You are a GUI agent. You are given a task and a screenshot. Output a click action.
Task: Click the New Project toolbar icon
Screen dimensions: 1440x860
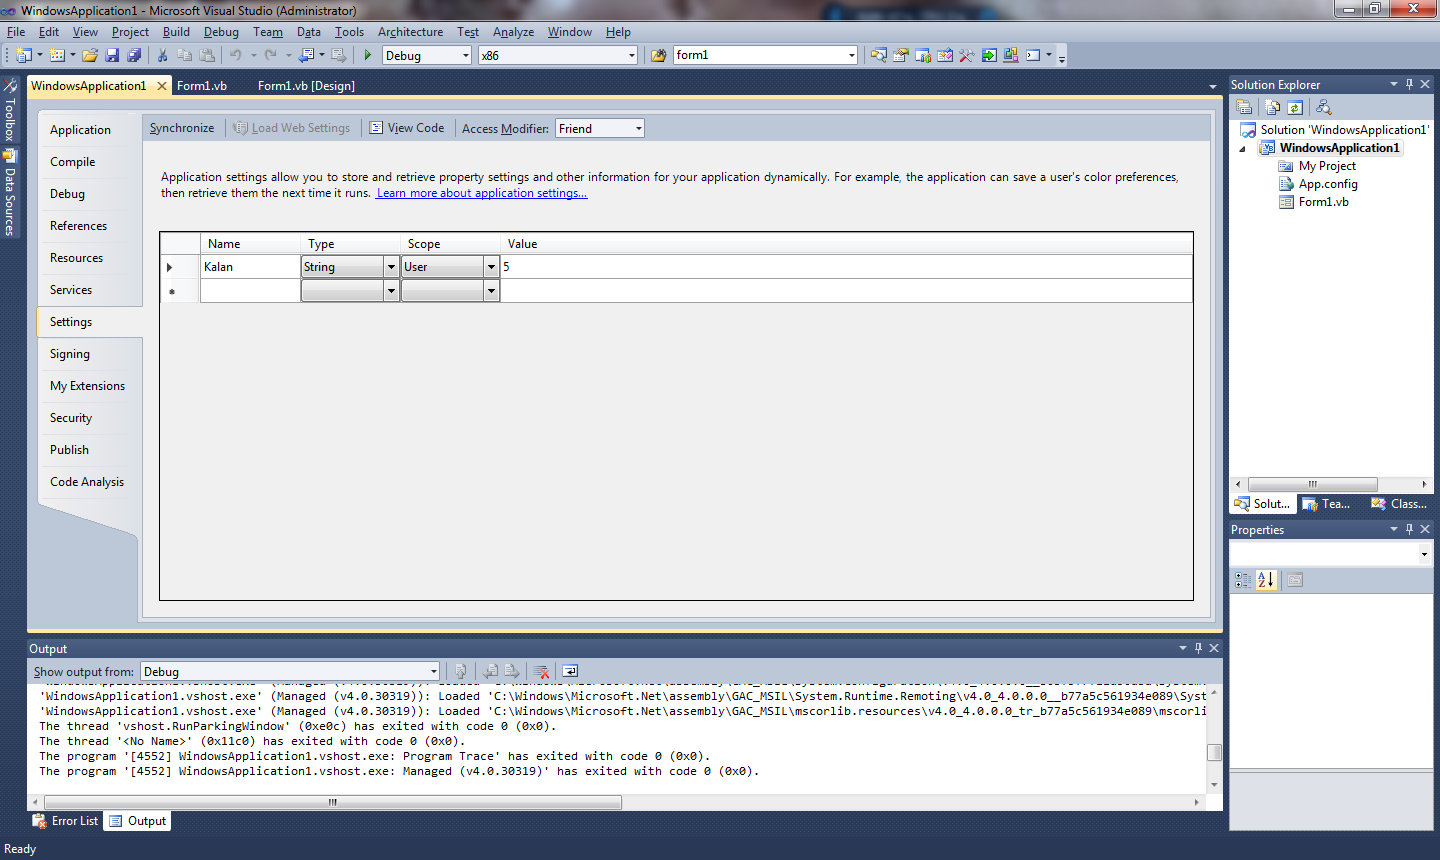coord(24,55)
